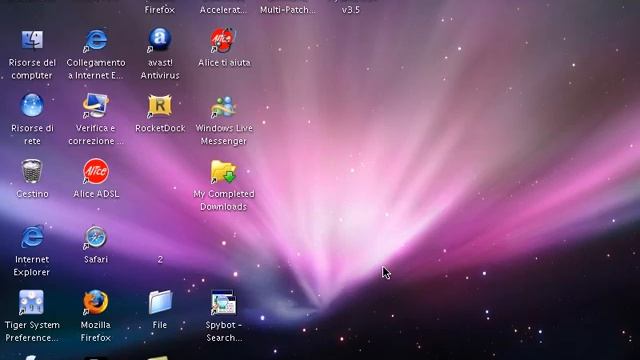
Task: Launch avast! Antivirus shortcut
Action: (160, 40)
